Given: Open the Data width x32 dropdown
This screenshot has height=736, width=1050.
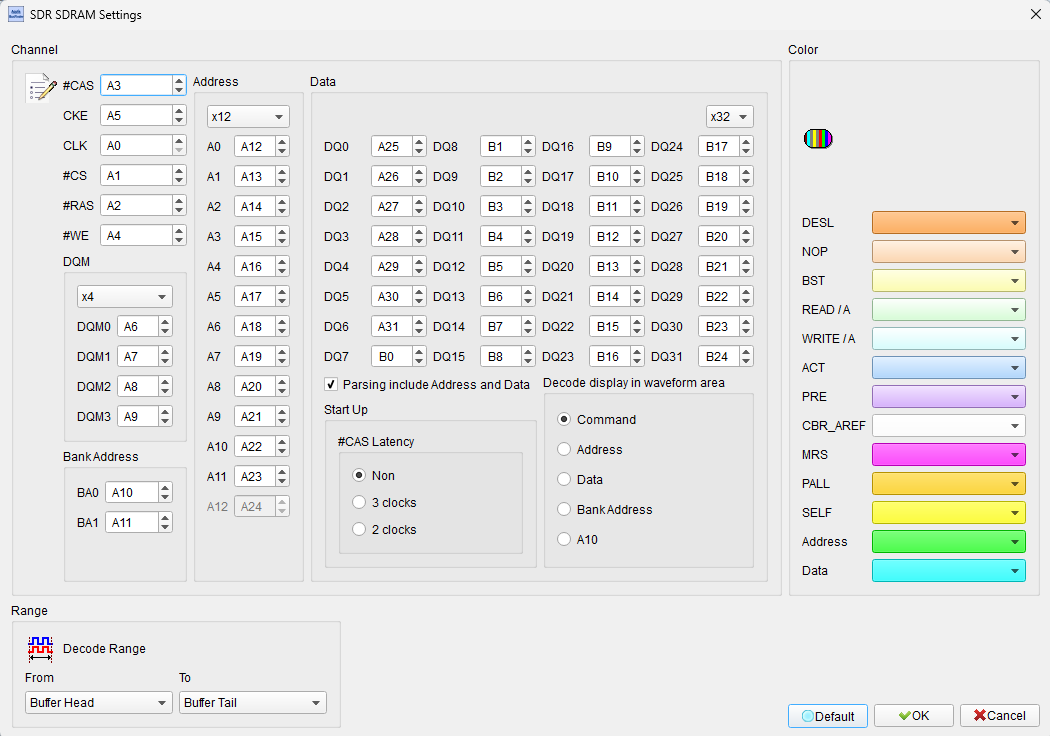Looking at the screenshot, I should [x=729, y=117].
